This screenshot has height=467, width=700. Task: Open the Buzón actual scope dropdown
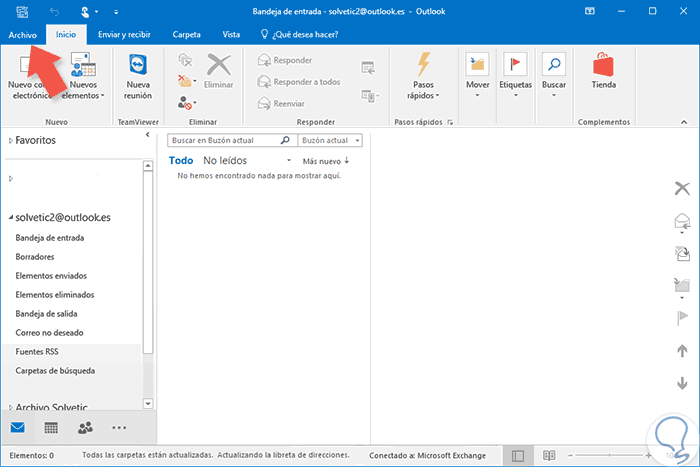(330, 140)
